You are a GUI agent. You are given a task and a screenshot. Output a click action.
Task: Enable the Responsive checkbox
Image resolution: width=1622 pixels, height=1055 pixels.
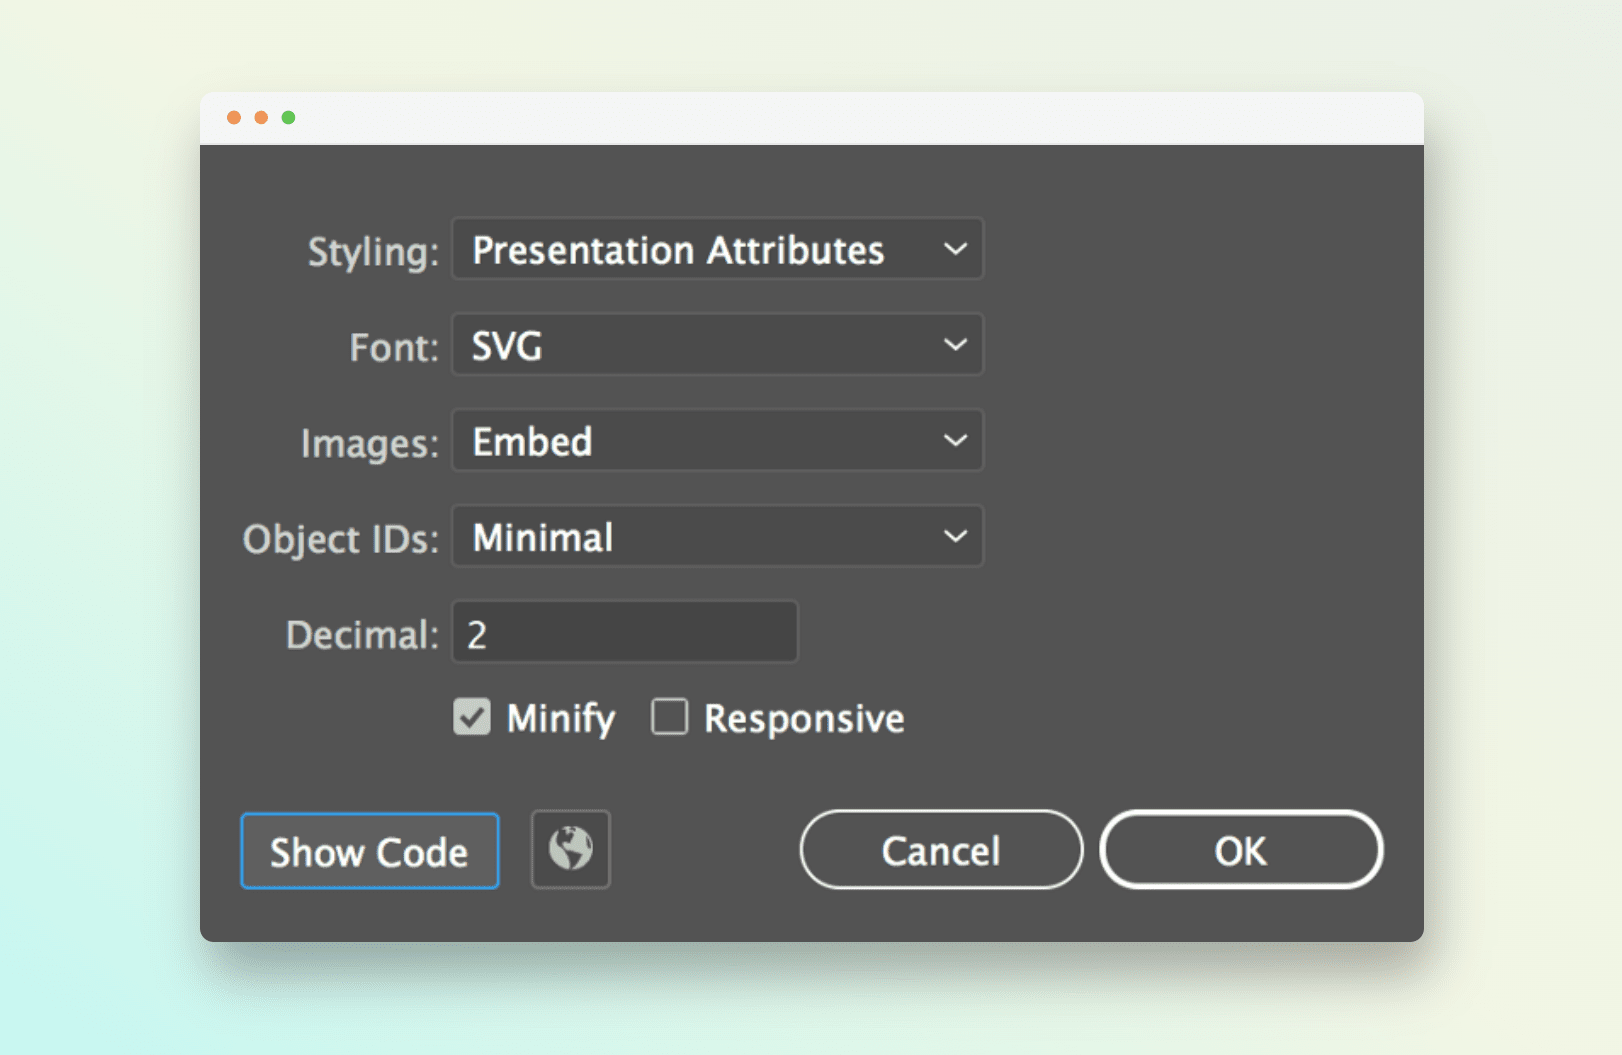669,717
